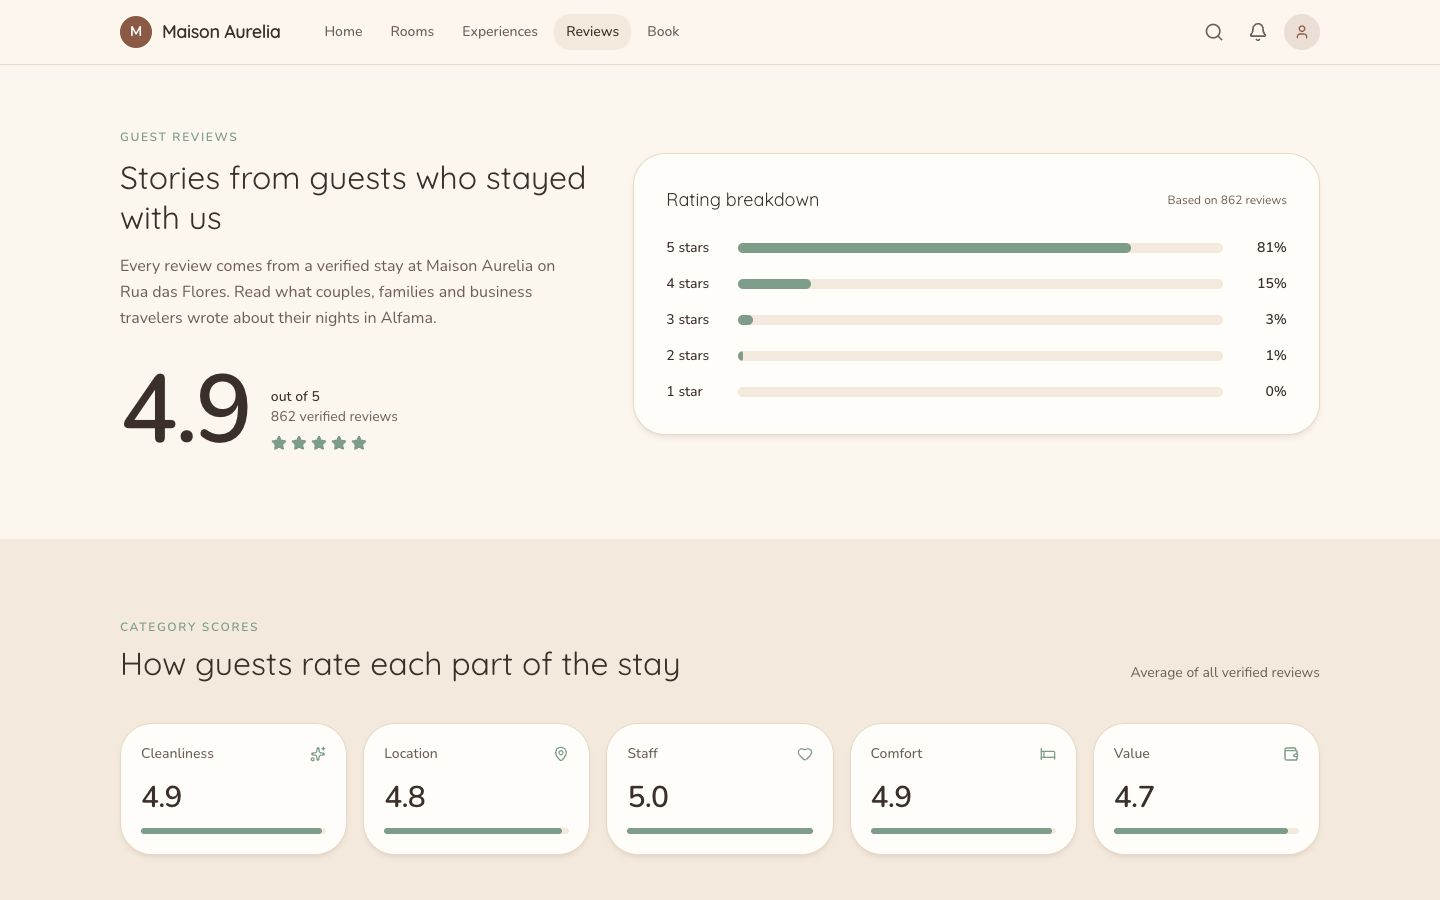Image resolution: width=1440 pixels, height=900 pixels.
Task: Click the Staff 5.0 score value
Action: (648, 797)
